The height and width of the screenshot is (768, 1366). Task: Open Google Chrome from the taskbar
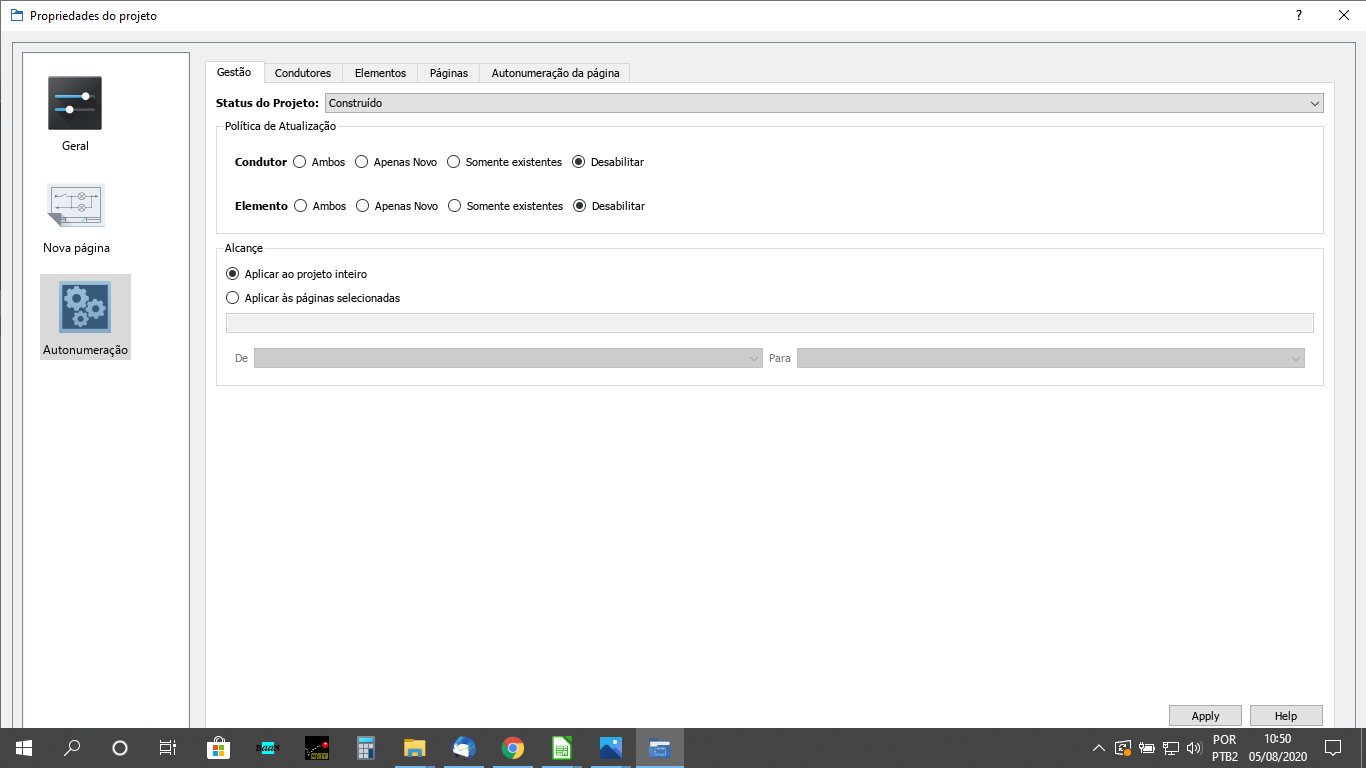513,748
